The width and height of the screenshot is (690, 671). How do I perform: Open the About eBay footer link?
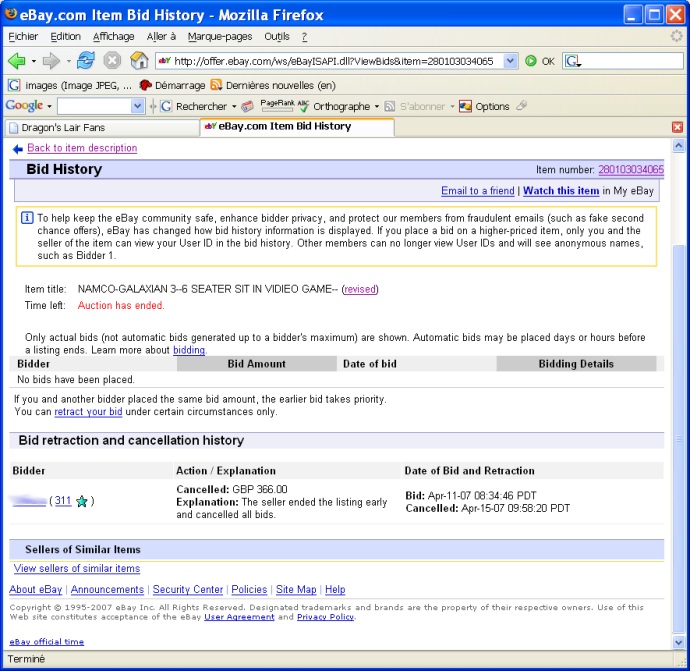(36, 590)
